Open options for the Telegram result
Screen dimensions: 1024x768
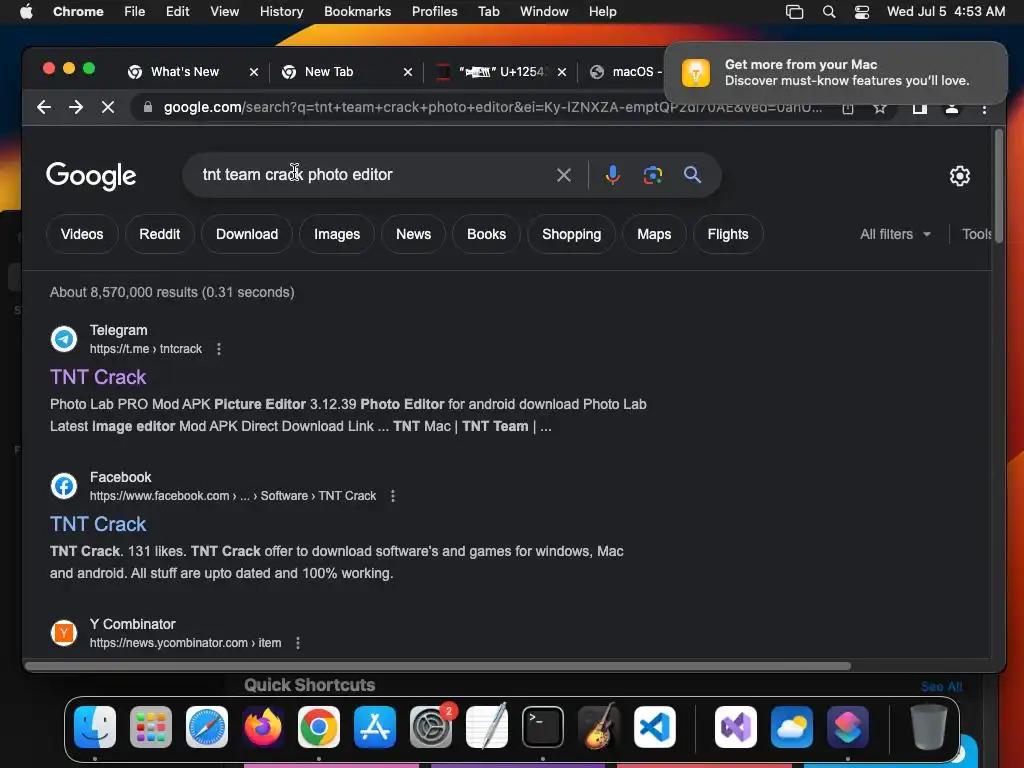coord(219,349)
